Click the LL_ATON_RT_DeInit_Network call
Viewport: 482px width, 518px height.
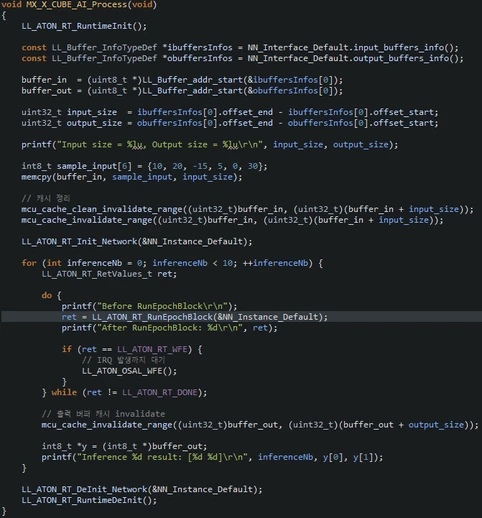[142, 489]
